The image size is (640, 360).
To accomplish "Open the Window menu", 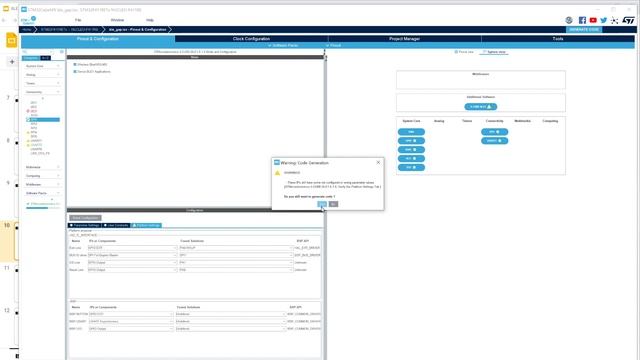I will (117, 20).
